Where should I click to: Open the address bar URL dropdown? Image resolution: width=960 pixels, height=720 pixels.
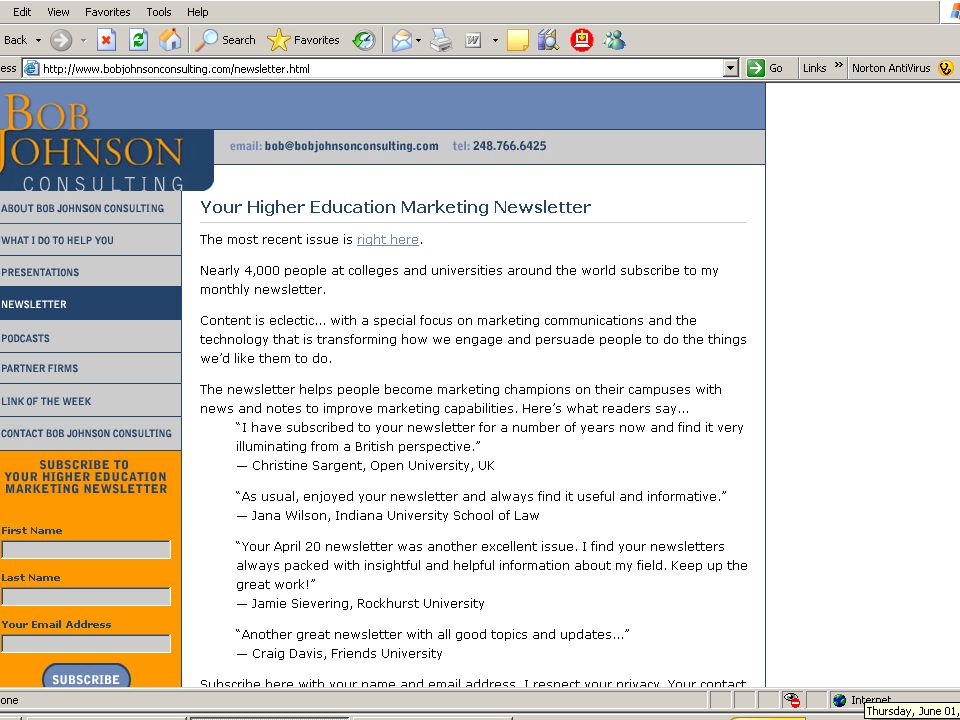tap(730, 68)
